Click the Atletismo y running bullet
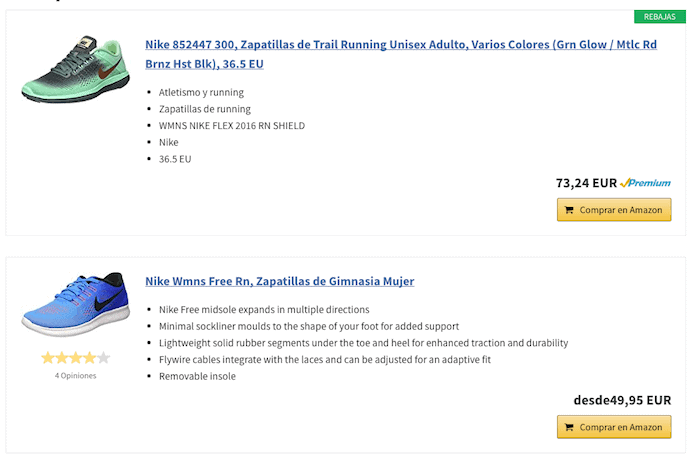This screenshot has height=463, width=700. coord(201,92)
